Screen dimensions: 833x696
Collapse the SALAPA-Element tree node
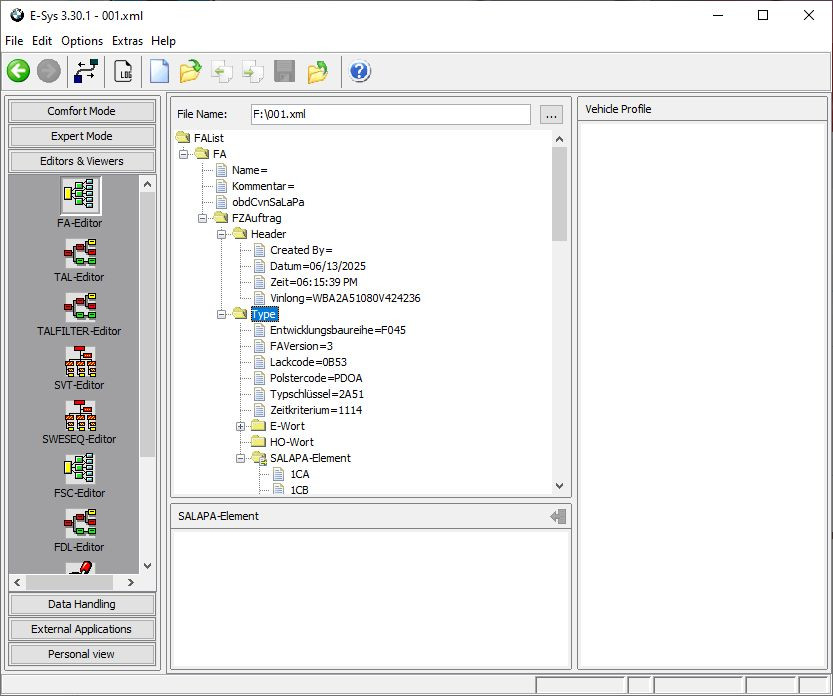(x=241, y=459)
